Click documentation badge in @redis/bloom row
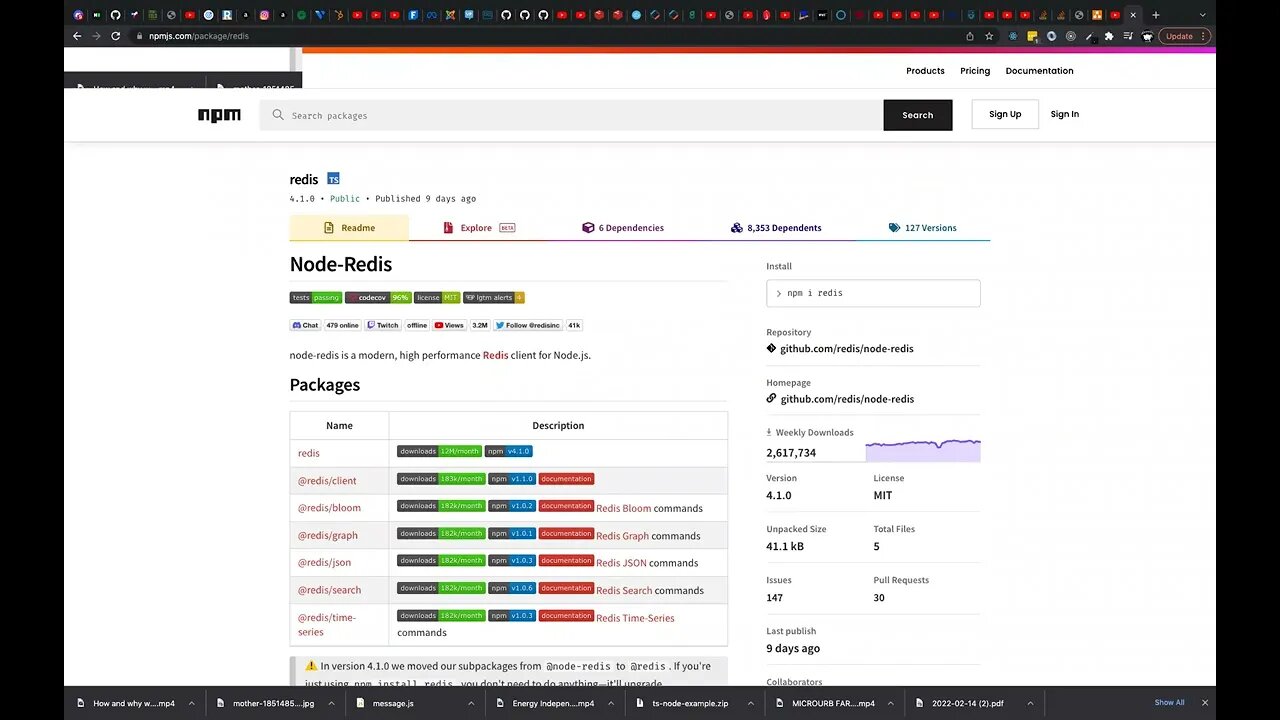 (x=567, y=506)
